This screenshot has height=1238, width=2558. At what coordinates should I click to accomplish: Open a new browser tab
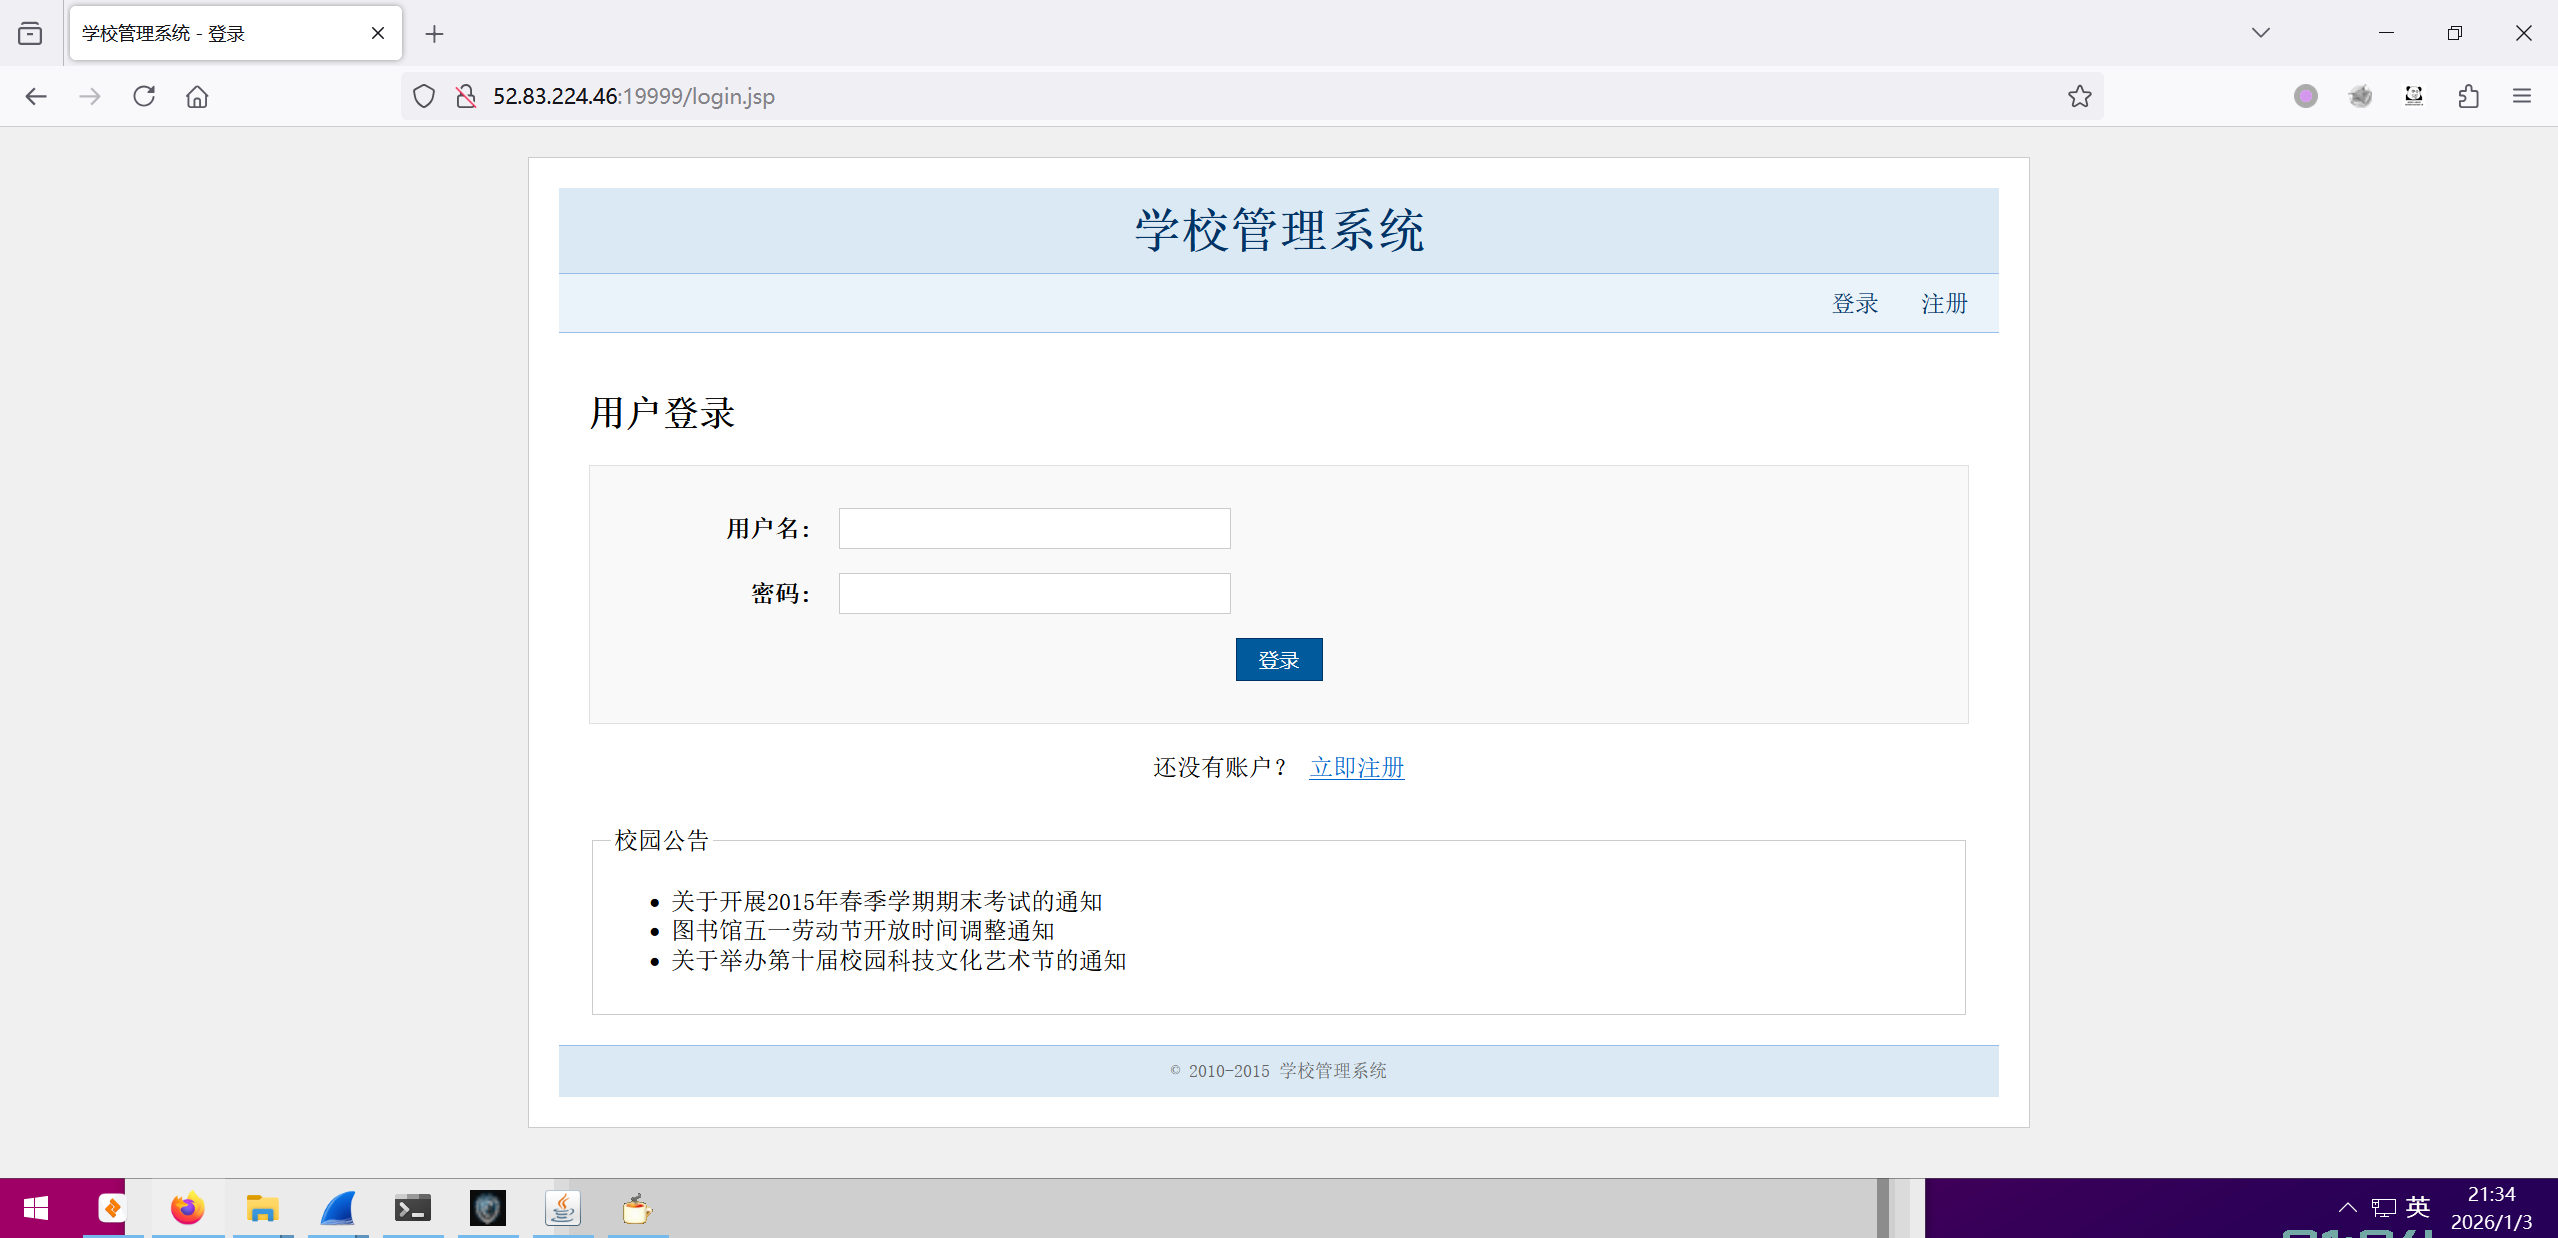point(434,34)
